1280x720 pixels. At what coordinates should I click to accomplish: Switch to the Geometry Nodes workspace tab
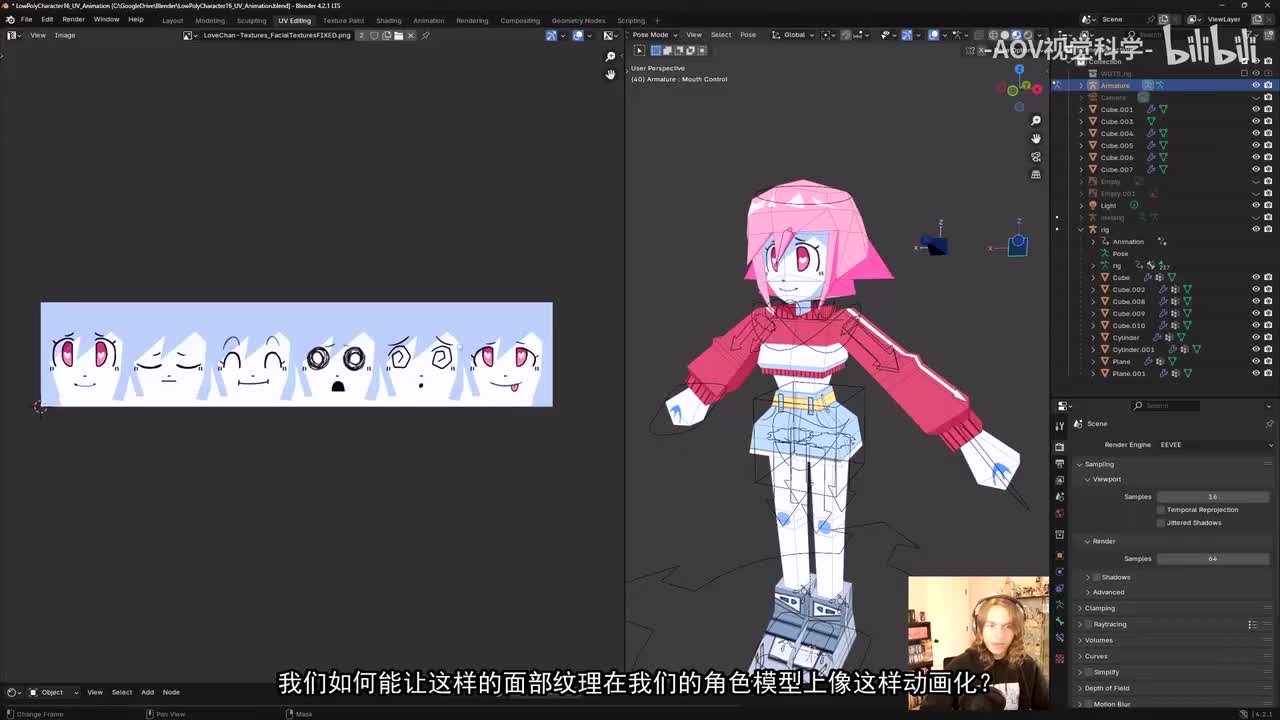point(578,20)
